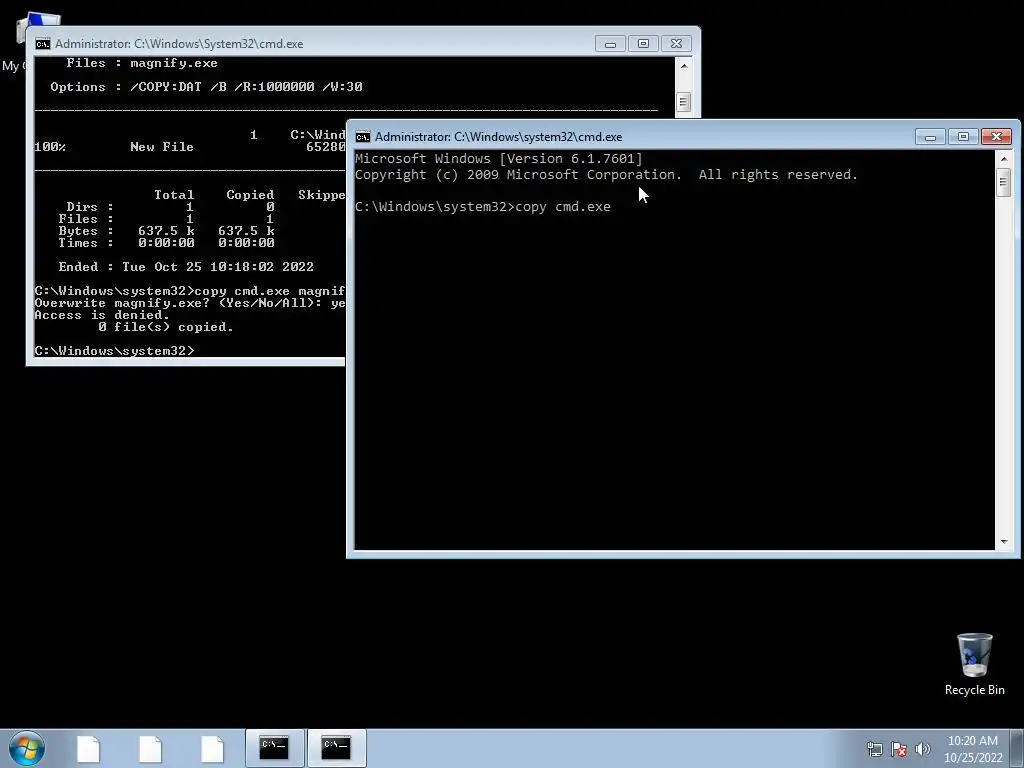Close the front system32 cmd window
This screenshot has width=1024, height=768.
click(996, 136)
